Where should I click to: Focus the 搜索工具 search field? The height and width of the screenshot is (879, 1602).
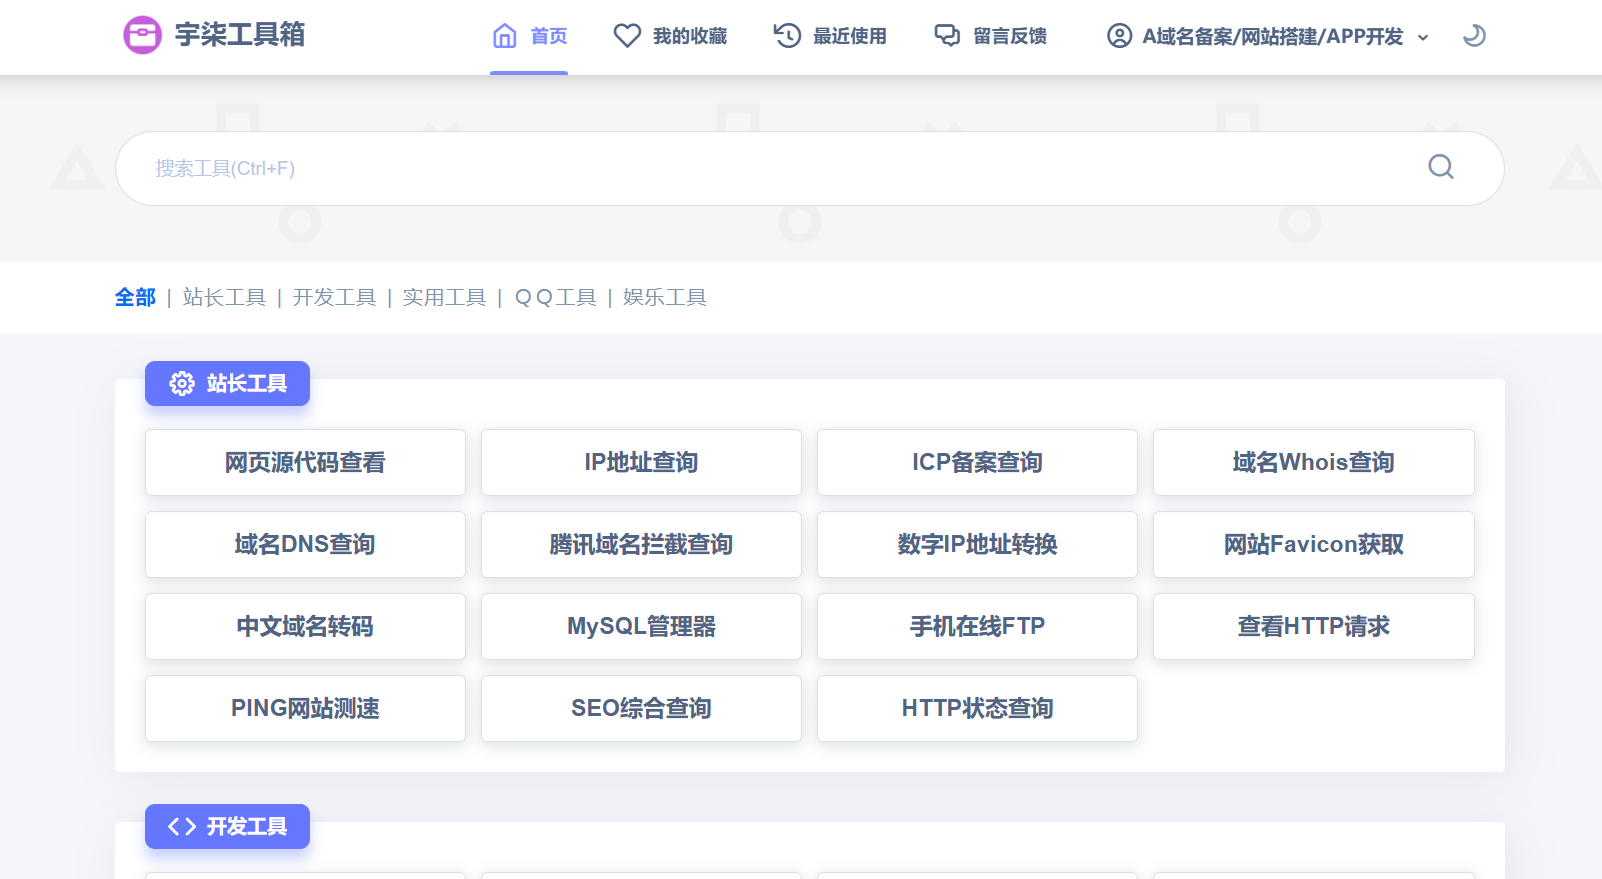click(810, 168)
